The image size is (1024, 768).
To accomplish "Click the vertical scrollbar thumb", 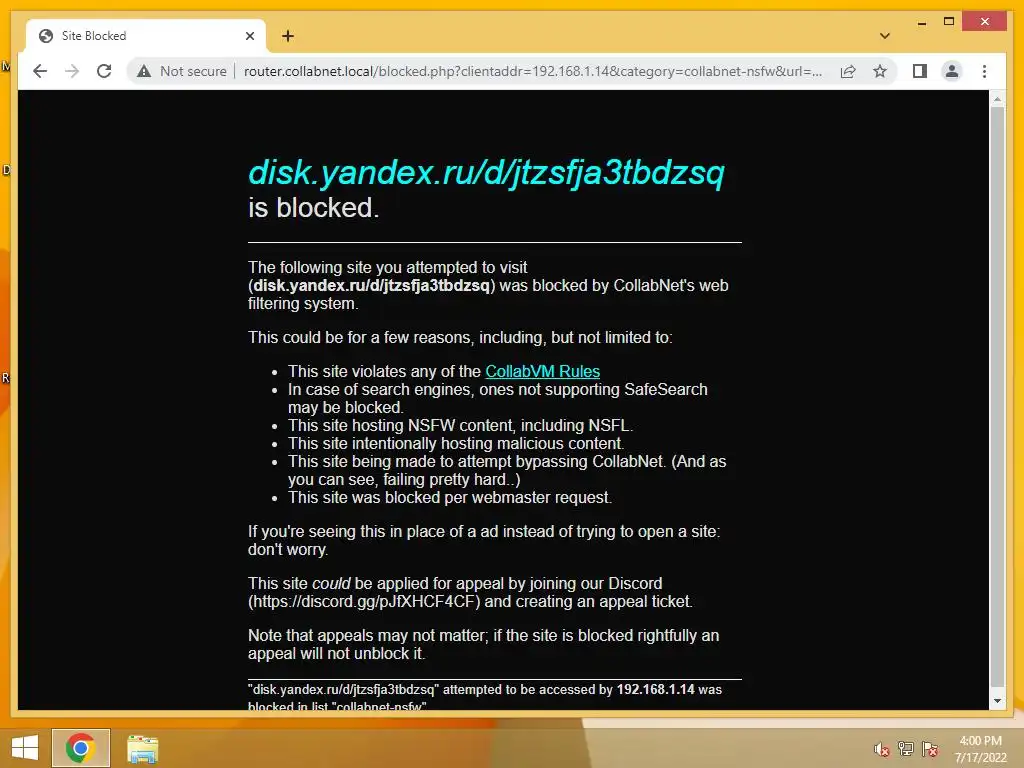I will (x=997, y=397).
